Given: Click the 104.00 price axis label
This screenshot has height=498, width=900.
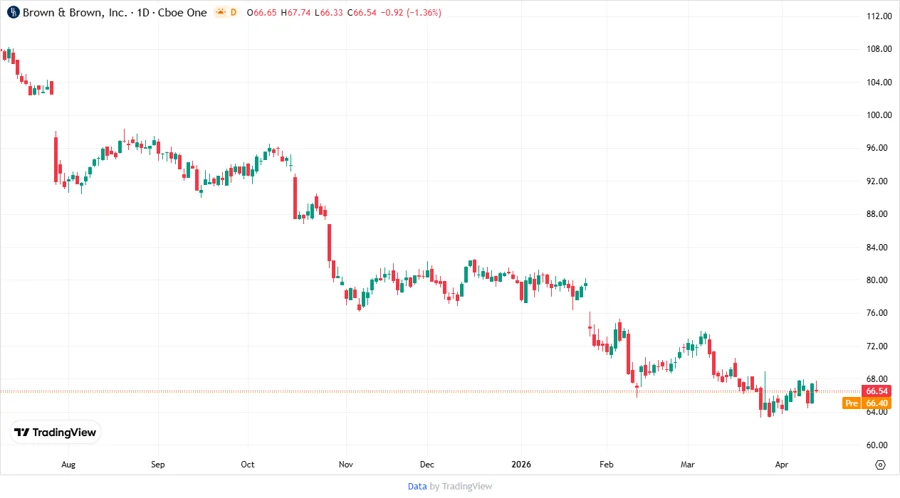Looking at the screenshot, I should [879, 82].
